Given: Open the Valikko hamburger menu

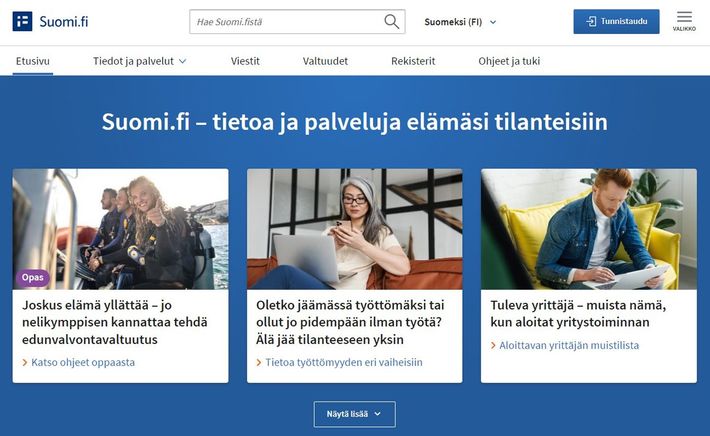Looking at the screenshot, I should [x=684, y=20].
